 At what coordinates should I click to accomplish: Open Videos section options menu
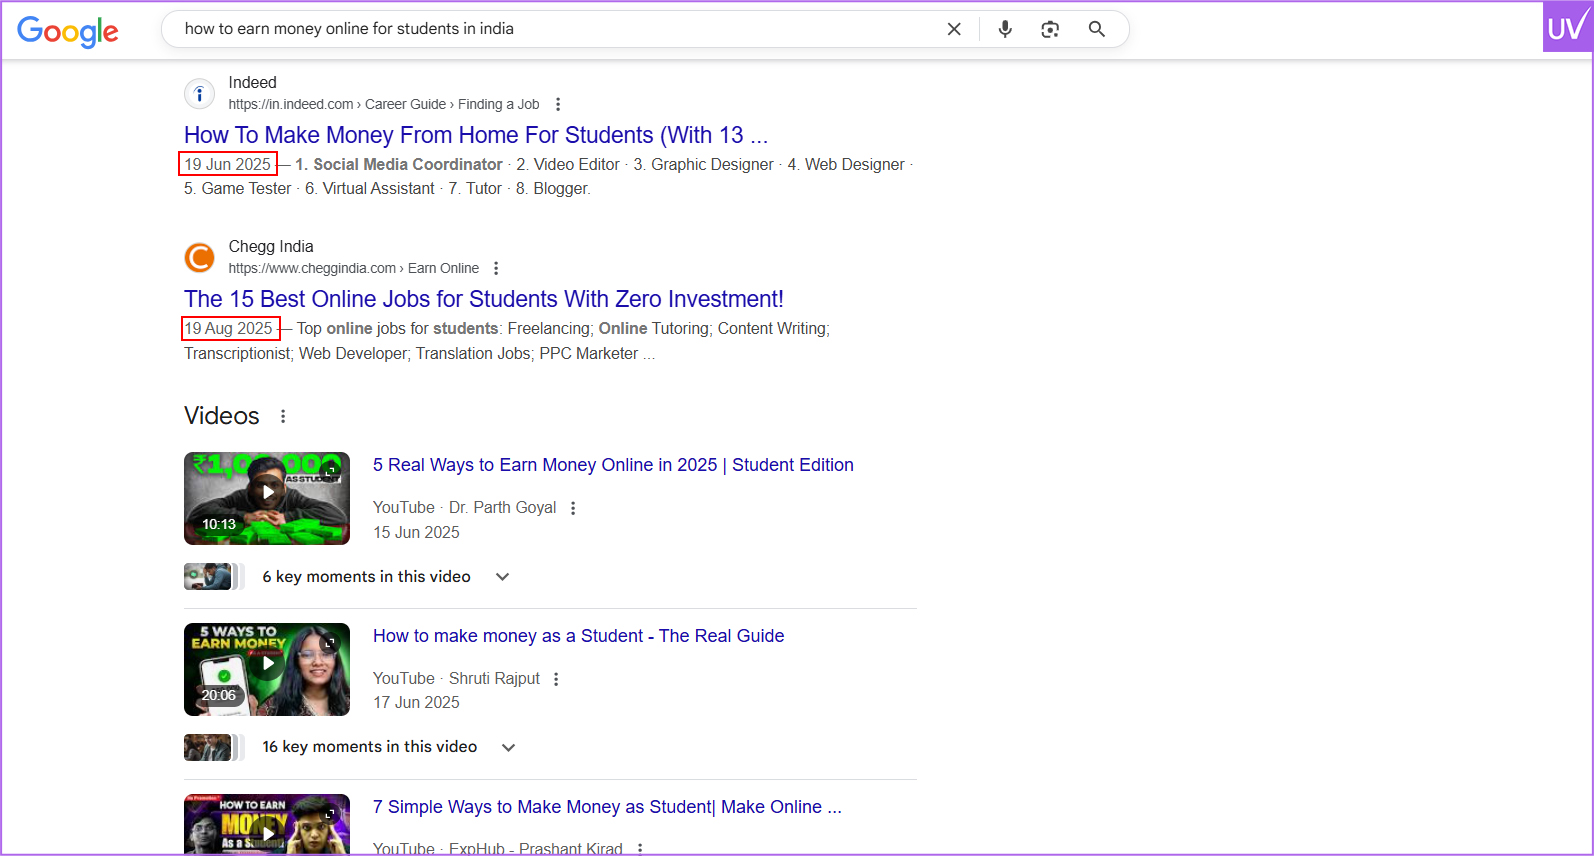[283, 416]
